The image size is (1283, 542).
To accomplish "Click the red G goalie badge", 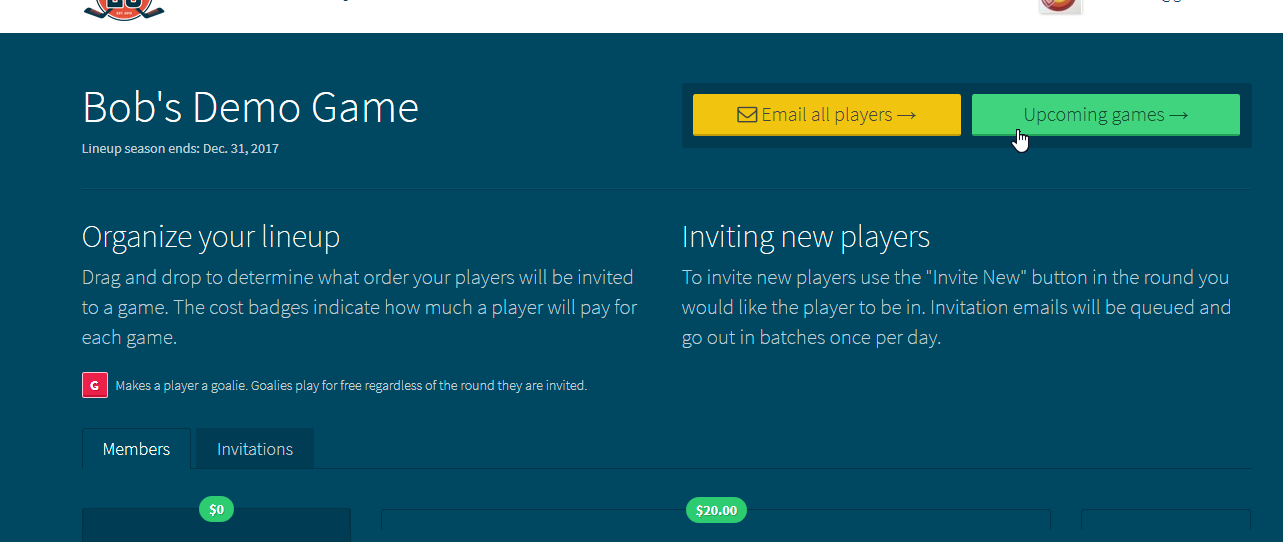I will tap(94, 385).
